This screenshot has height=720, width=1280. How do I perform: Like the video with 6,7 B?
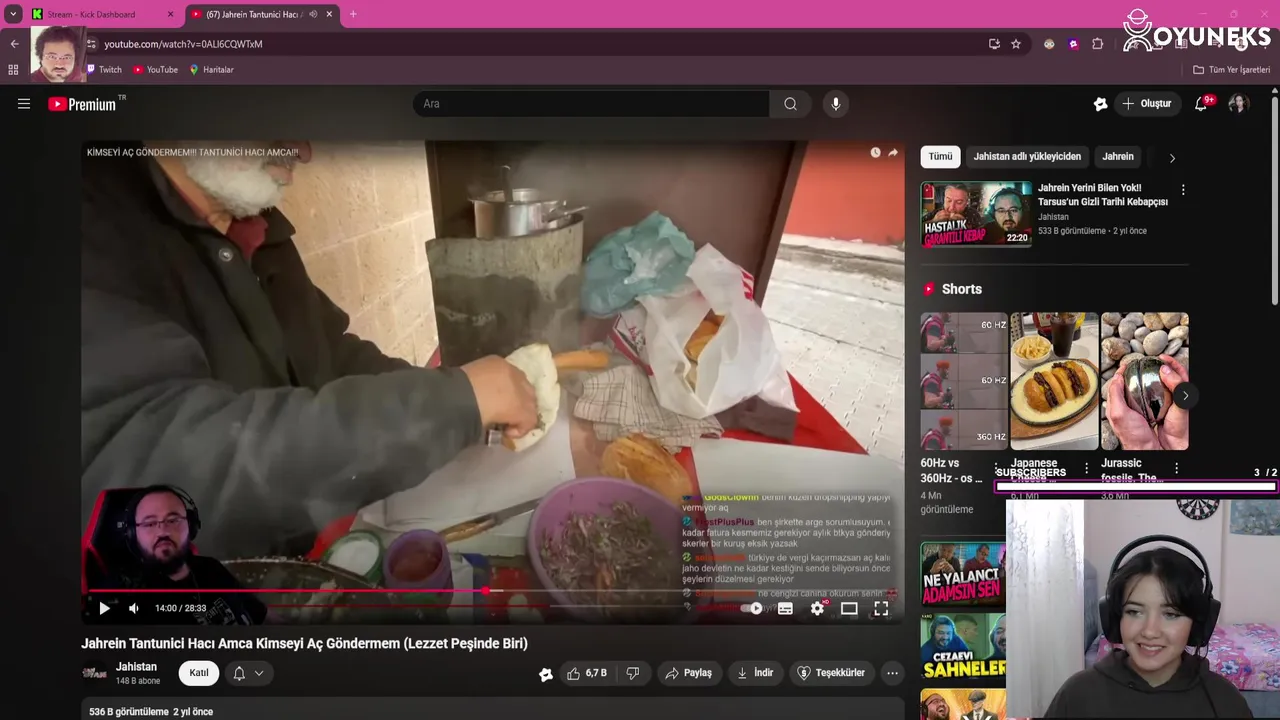pos(587,673)
